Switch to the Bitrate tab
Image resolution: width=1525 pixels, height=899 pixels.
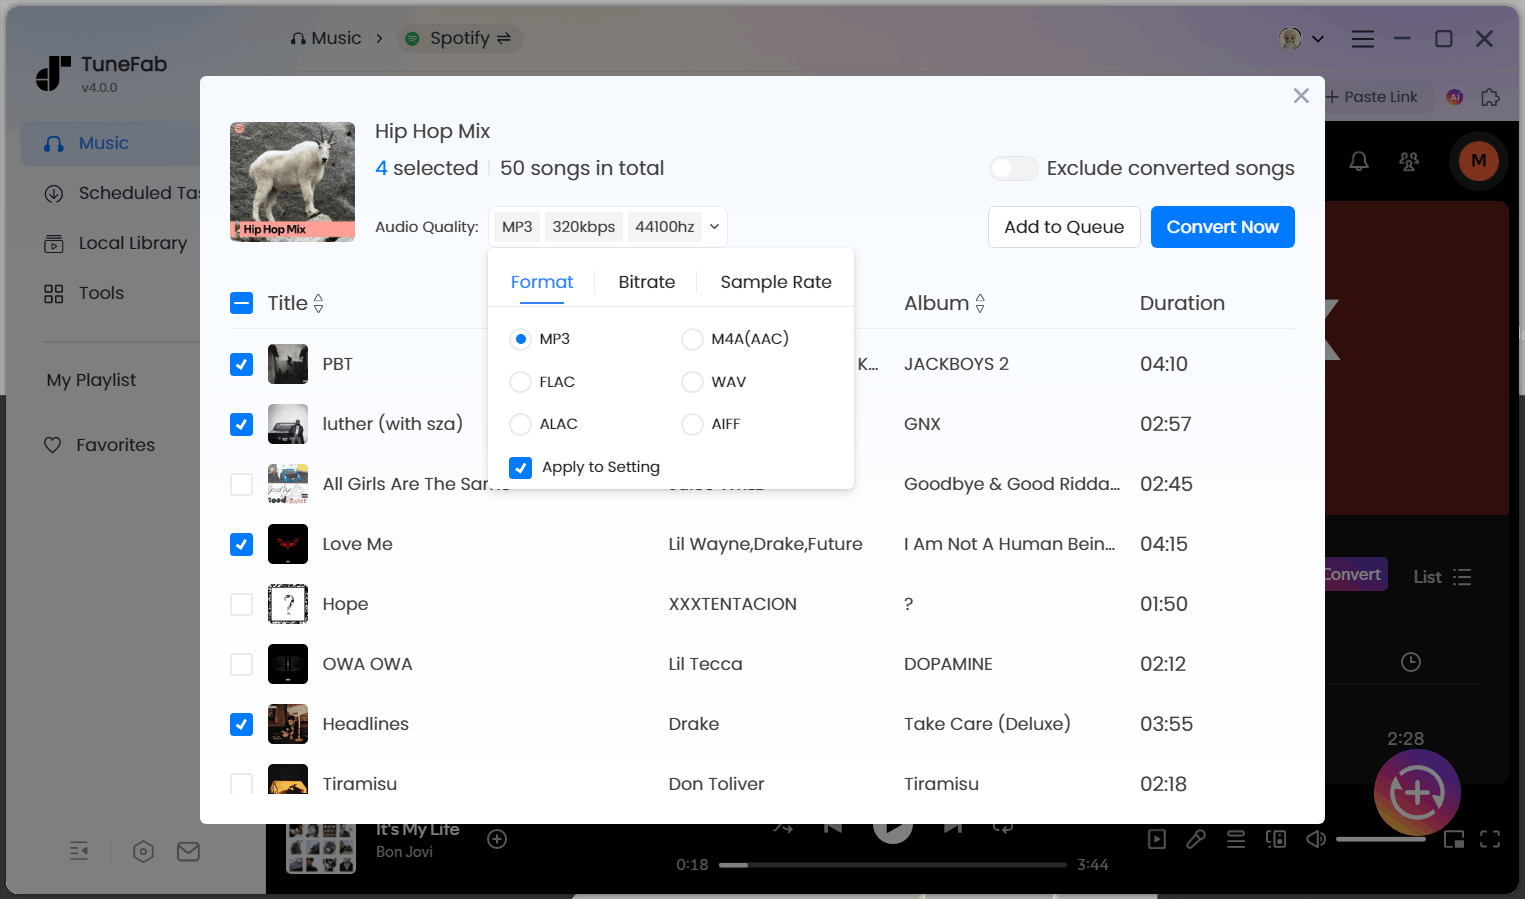point(646,282)
